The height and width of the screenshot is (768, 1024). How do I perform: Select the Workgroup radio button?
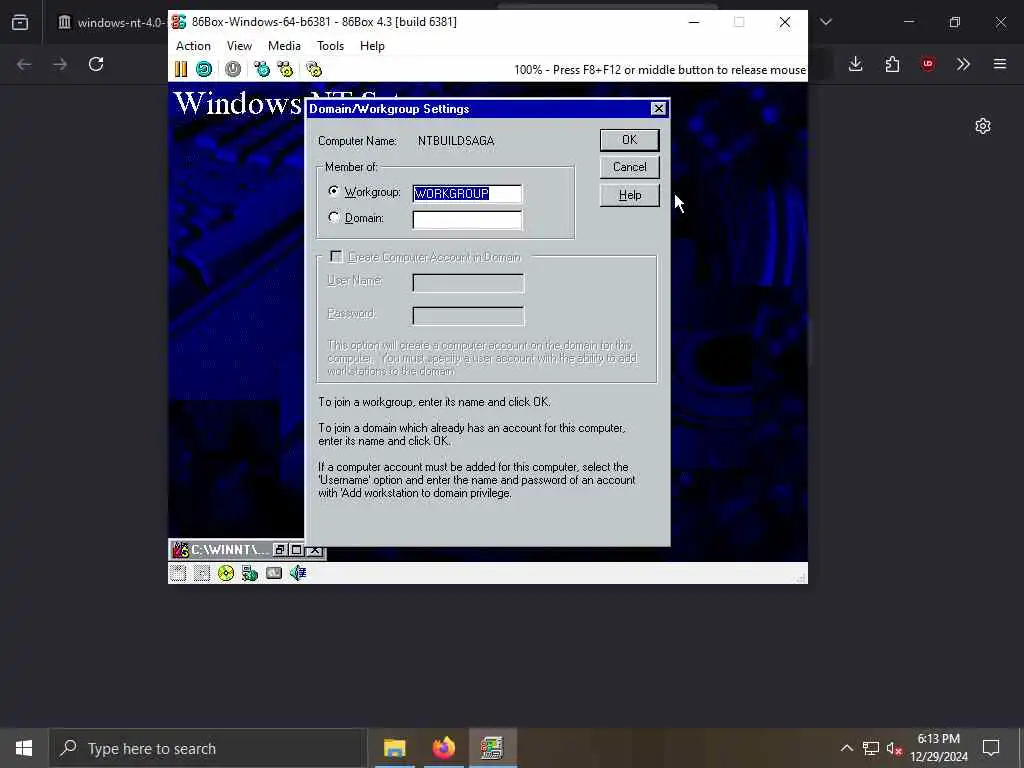click(x=334, y=191)
